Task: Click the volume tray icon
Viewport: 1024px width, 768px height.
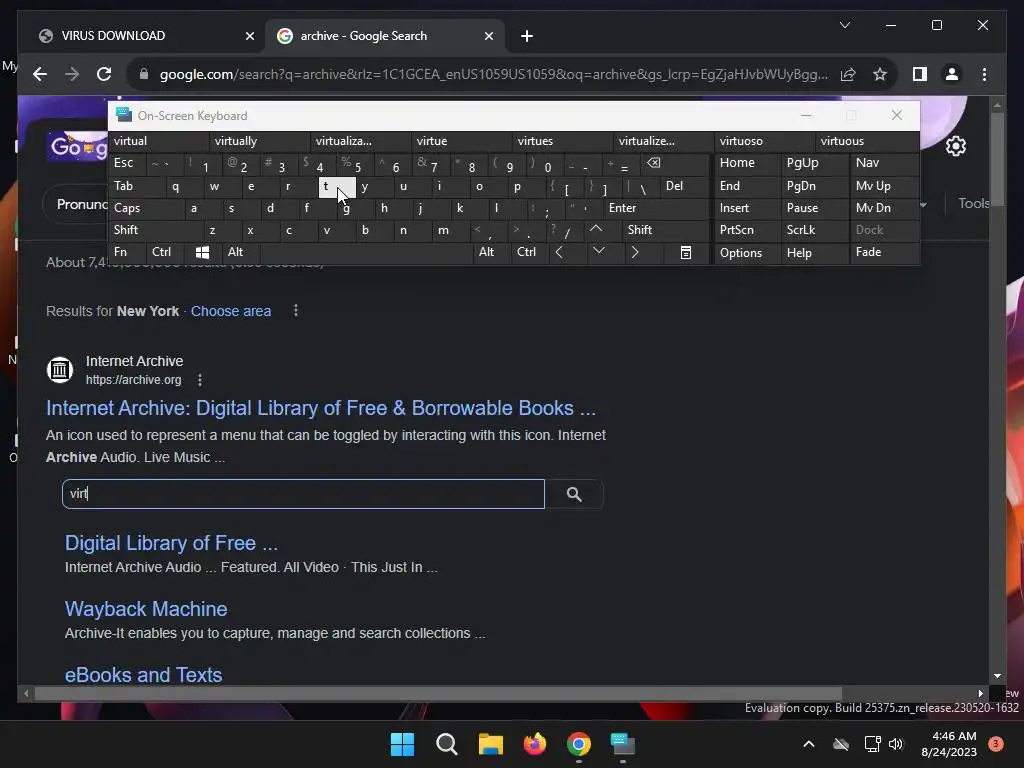Action: pos(896,744)
